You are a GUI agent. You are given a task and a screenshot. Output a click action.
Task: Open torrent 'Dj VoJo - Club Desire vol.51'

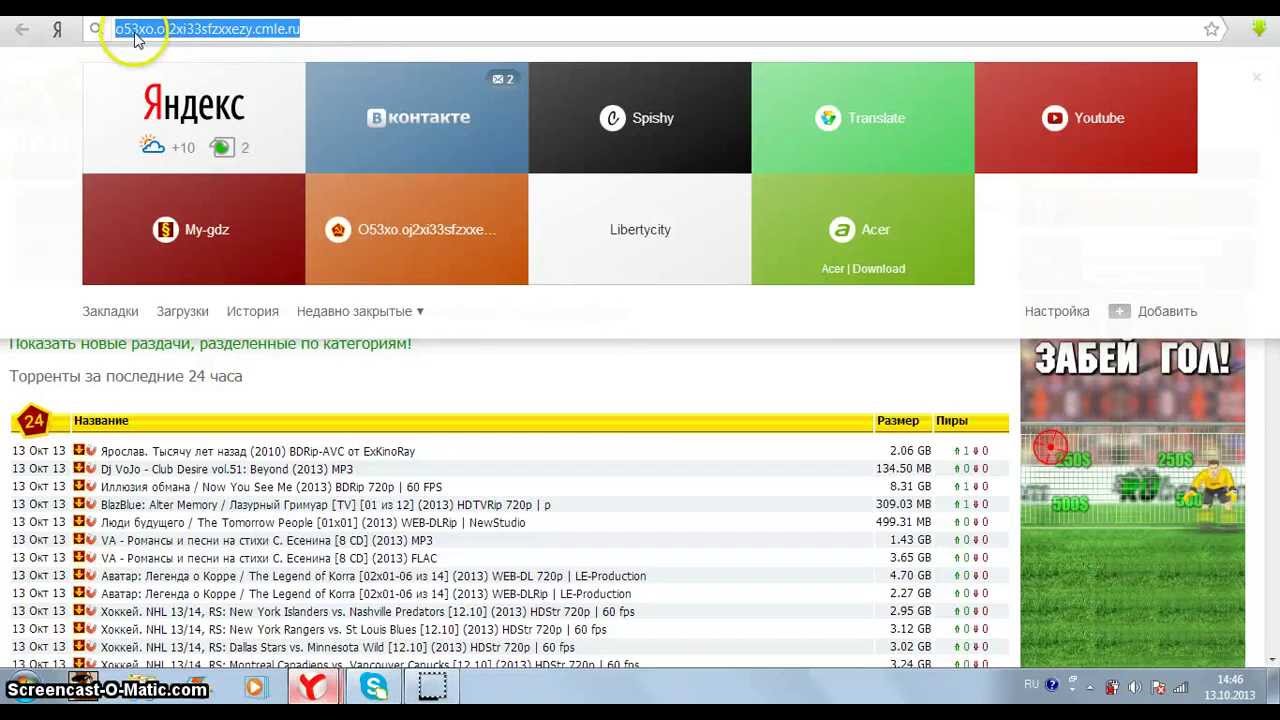coord(227,469)
